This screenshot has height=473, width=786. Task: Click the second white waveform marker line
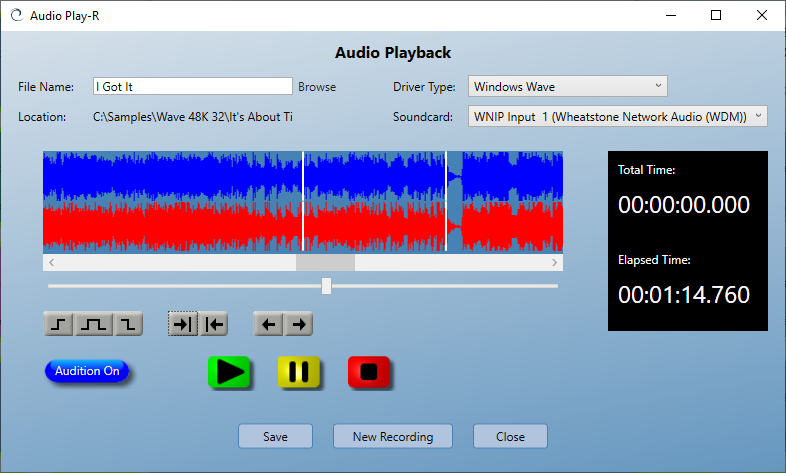coord(446,201)
